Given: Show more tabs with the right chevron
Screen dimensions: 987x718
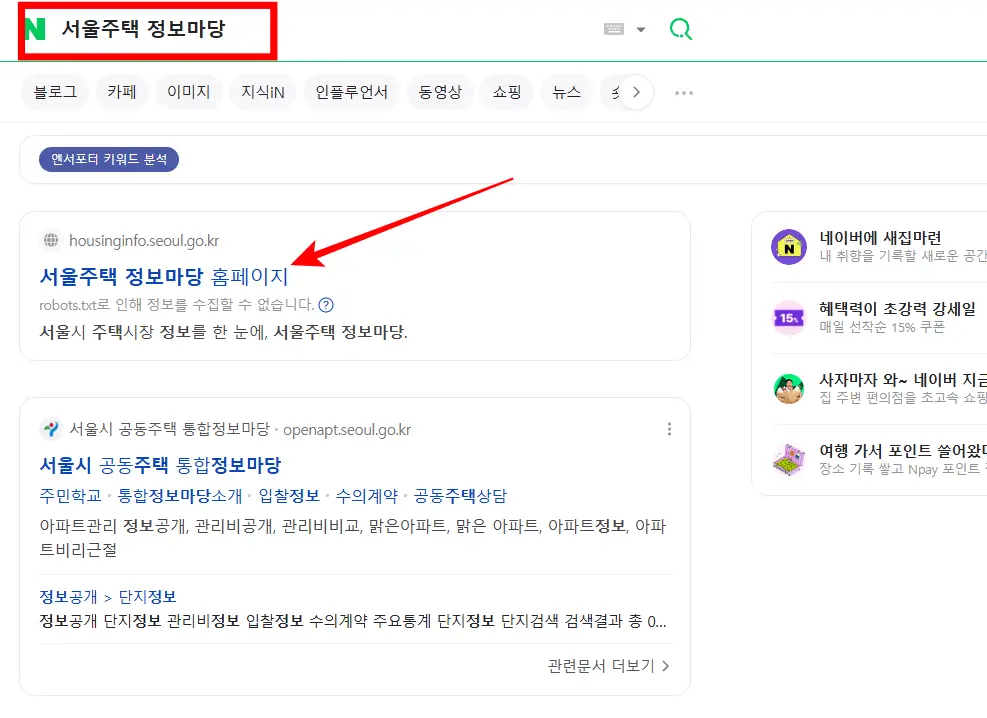Looking at the screenshot, I should point(636,93).
